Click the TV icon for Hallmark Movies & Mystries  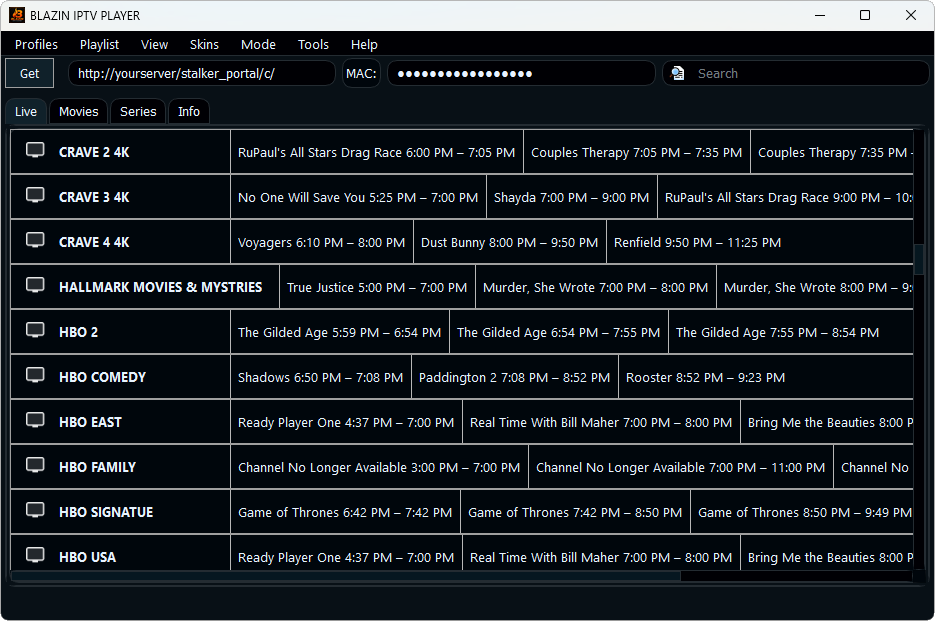click(35, 285)
